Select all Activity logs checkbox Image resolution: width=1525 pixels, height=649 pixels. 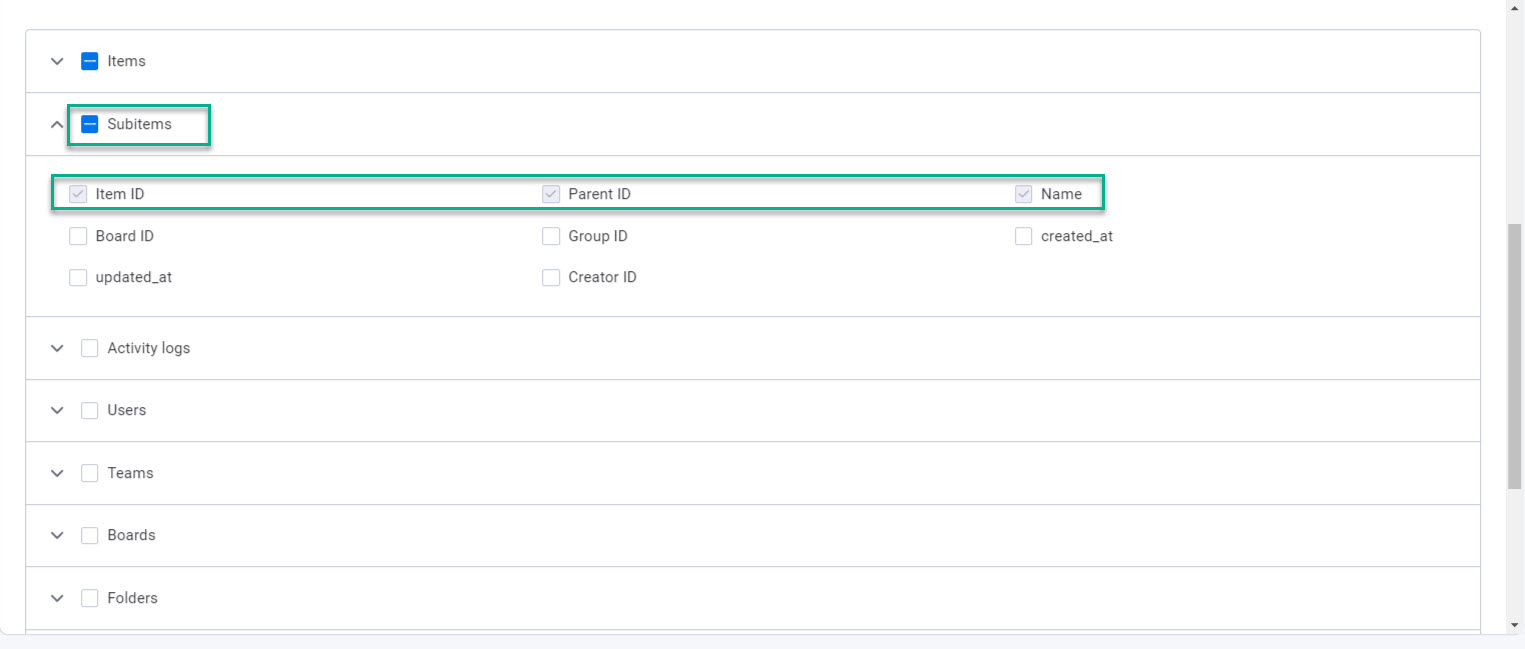click(90, 349)
